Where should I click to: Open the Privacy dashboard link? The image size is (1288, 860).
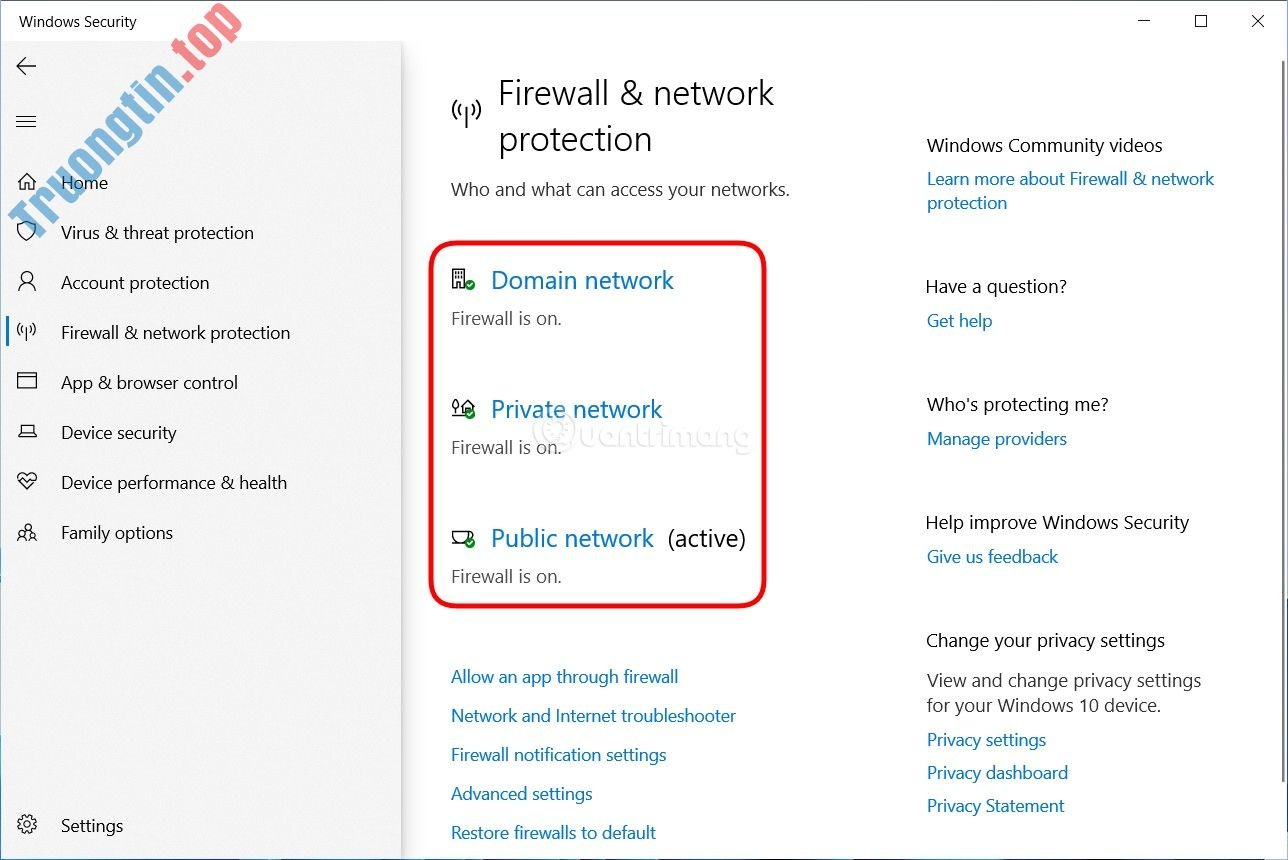pyautogui.click(x=997, y=773)
